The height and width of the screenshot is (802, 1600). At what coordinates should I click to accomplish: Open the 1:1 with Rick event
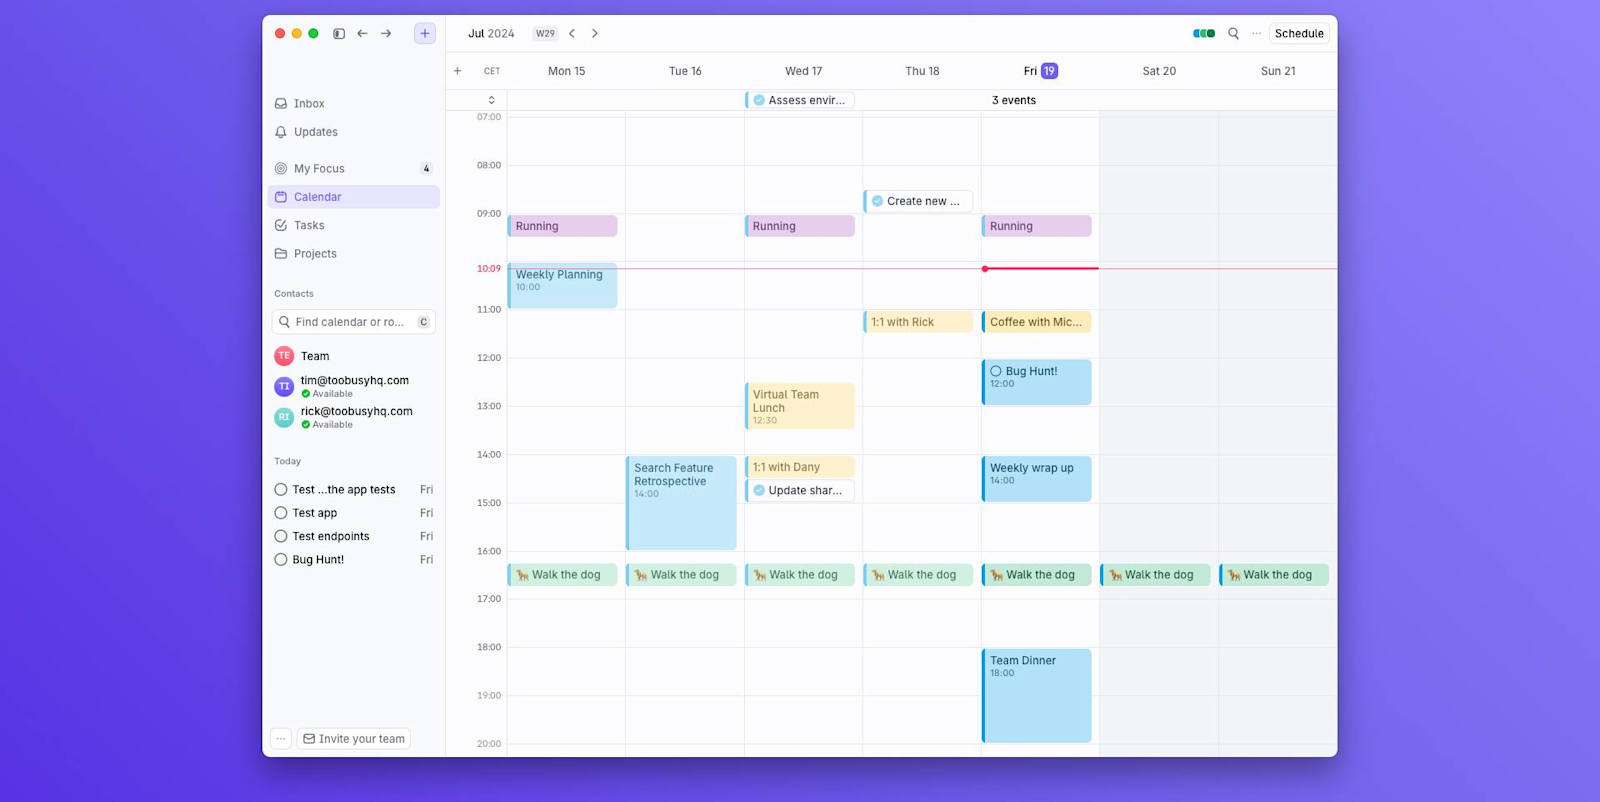918,322
